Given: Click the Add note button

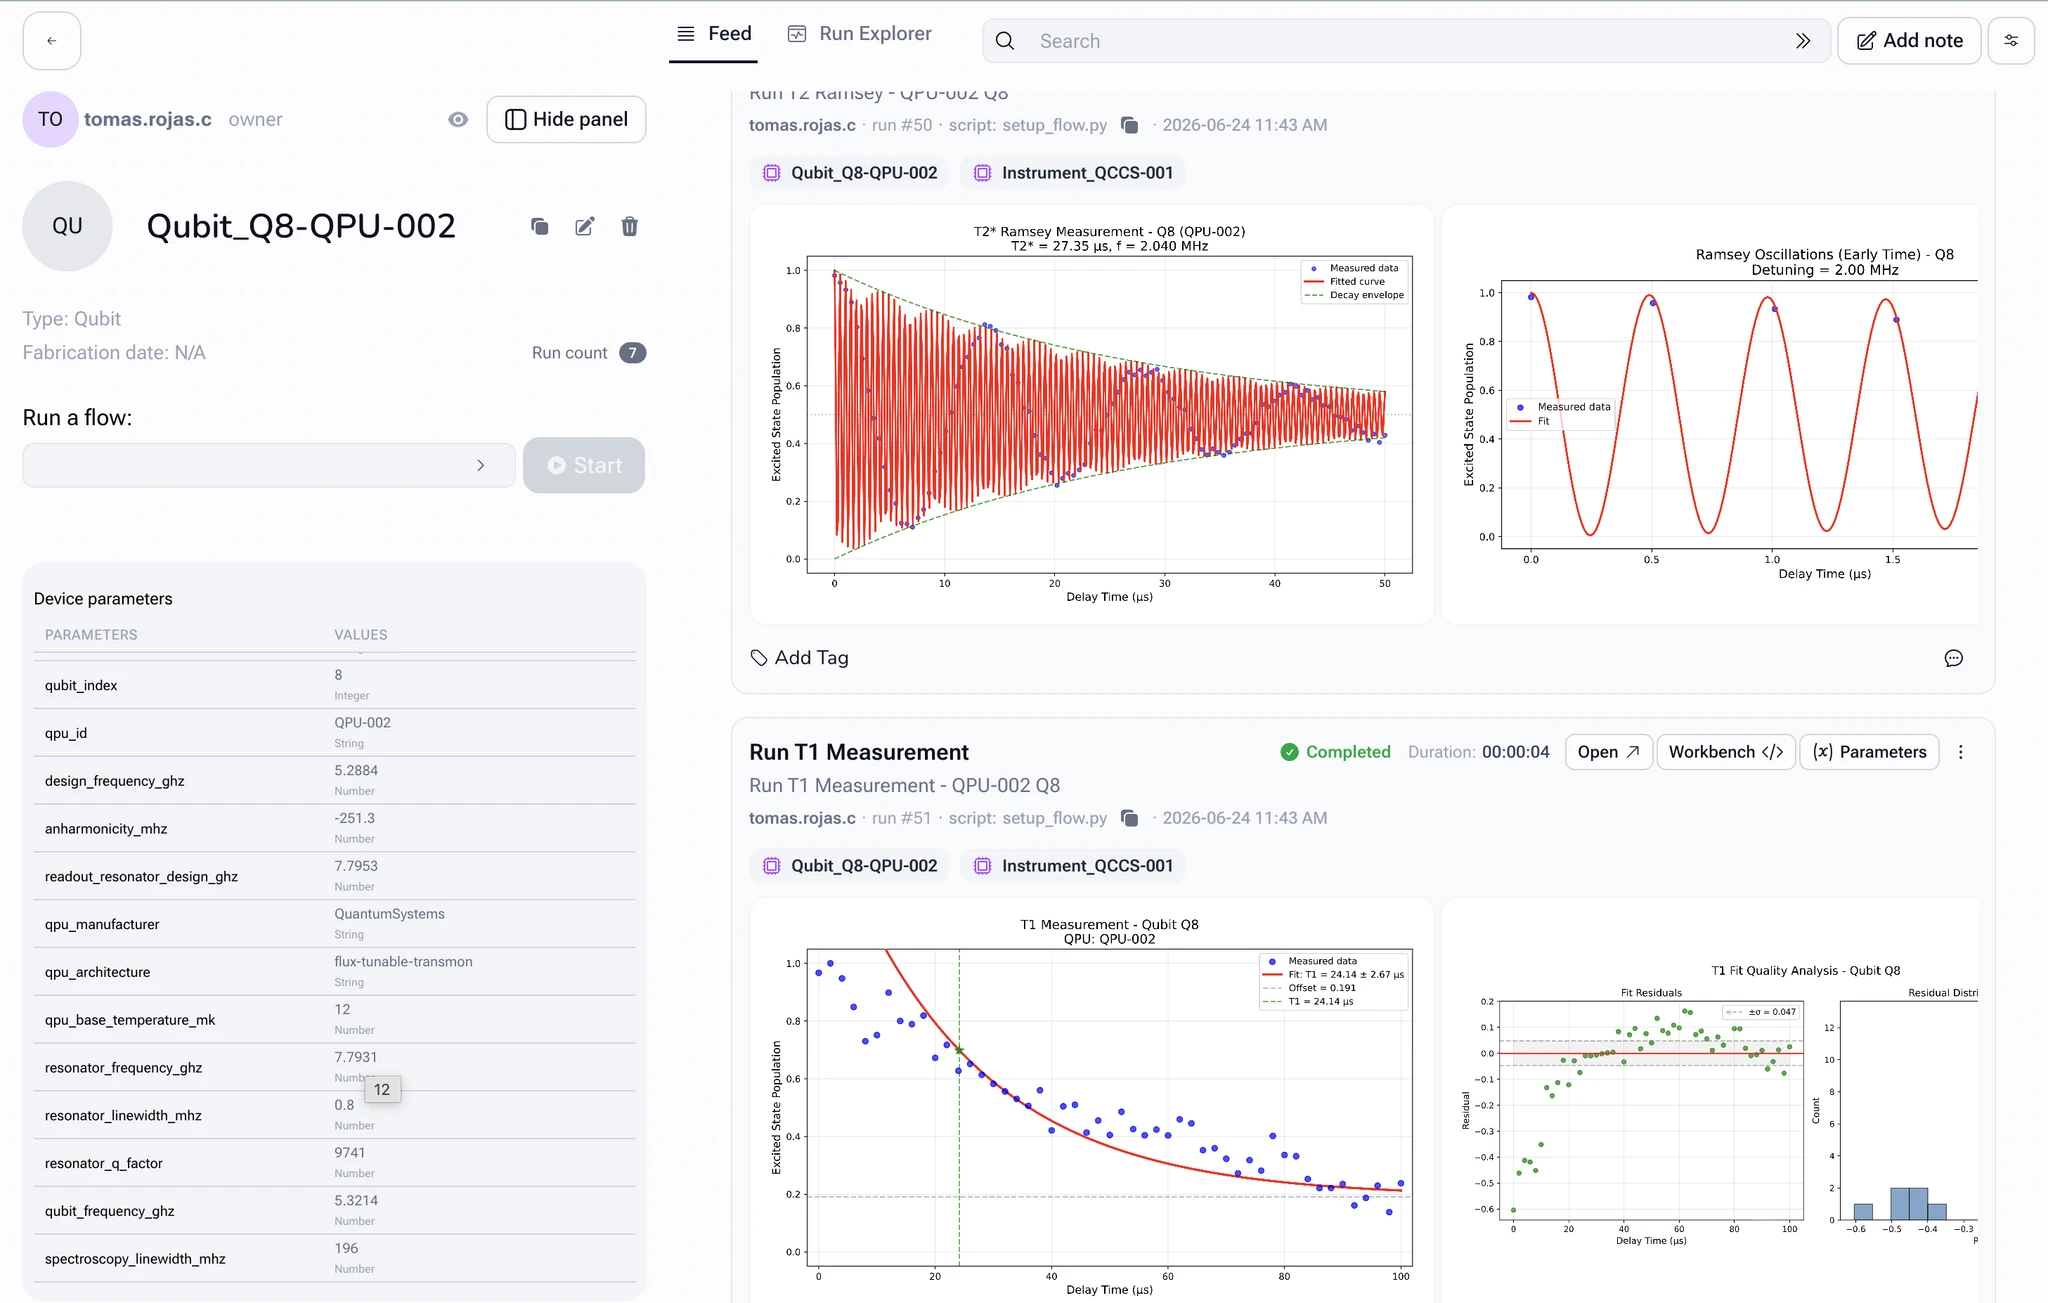Looking at the screenshot, I should click(x=1909, y=41).
